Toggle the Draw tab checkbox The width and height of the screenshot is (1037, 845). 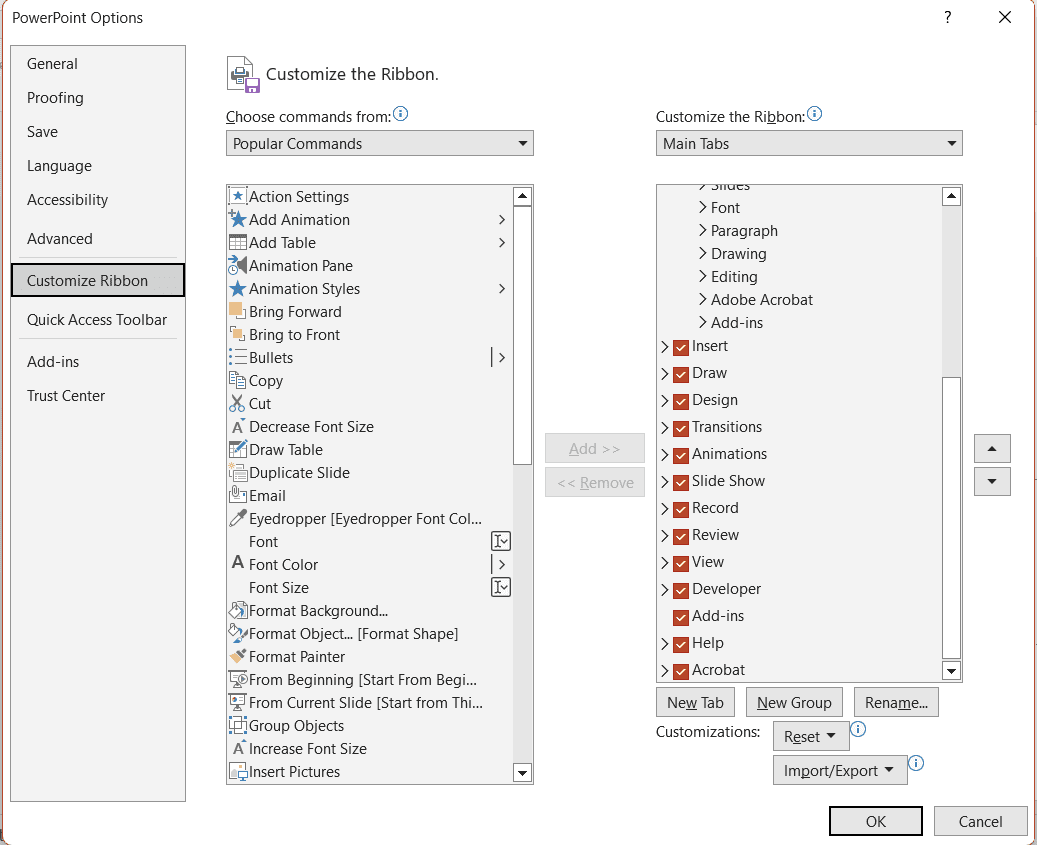[681, 374]
